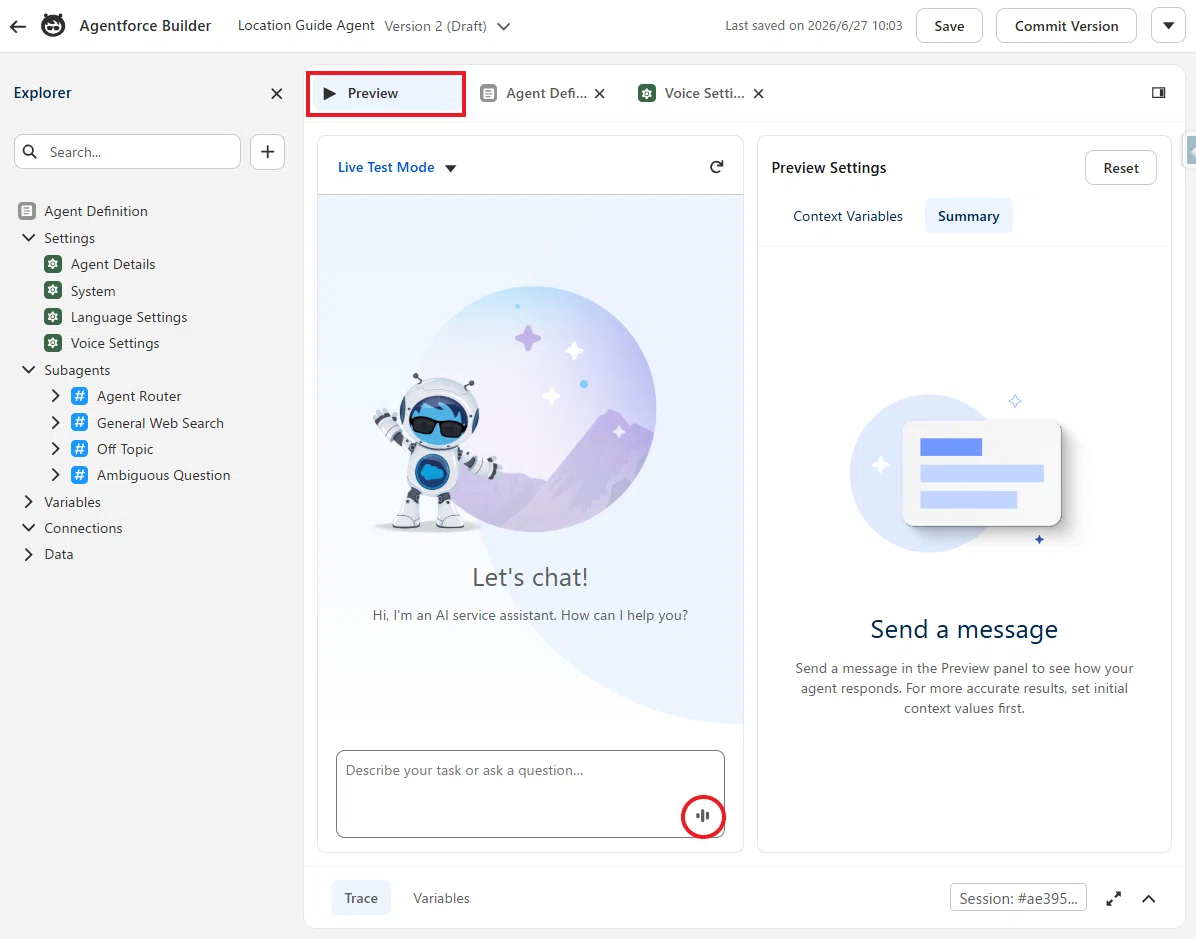Expand bottom panel to full screen
The image size is (1196, 939).
(x=1114, y=899)
